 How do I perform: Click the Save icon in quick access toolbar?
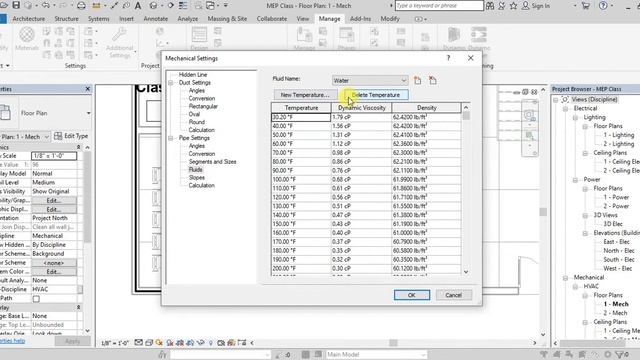(x=16, y=5)
